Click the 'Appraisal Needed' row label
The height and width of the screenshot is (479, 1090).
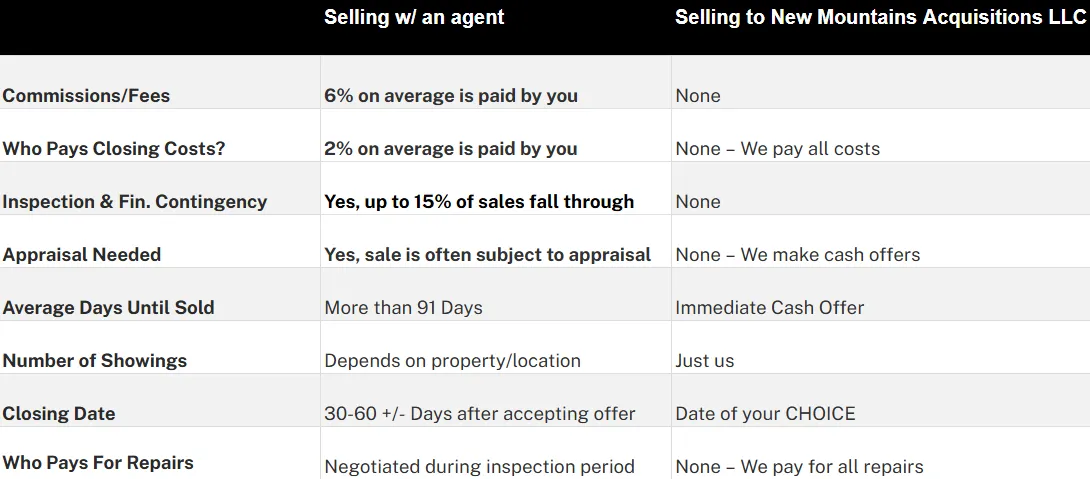pyautogui.click(x=82, y=255)
